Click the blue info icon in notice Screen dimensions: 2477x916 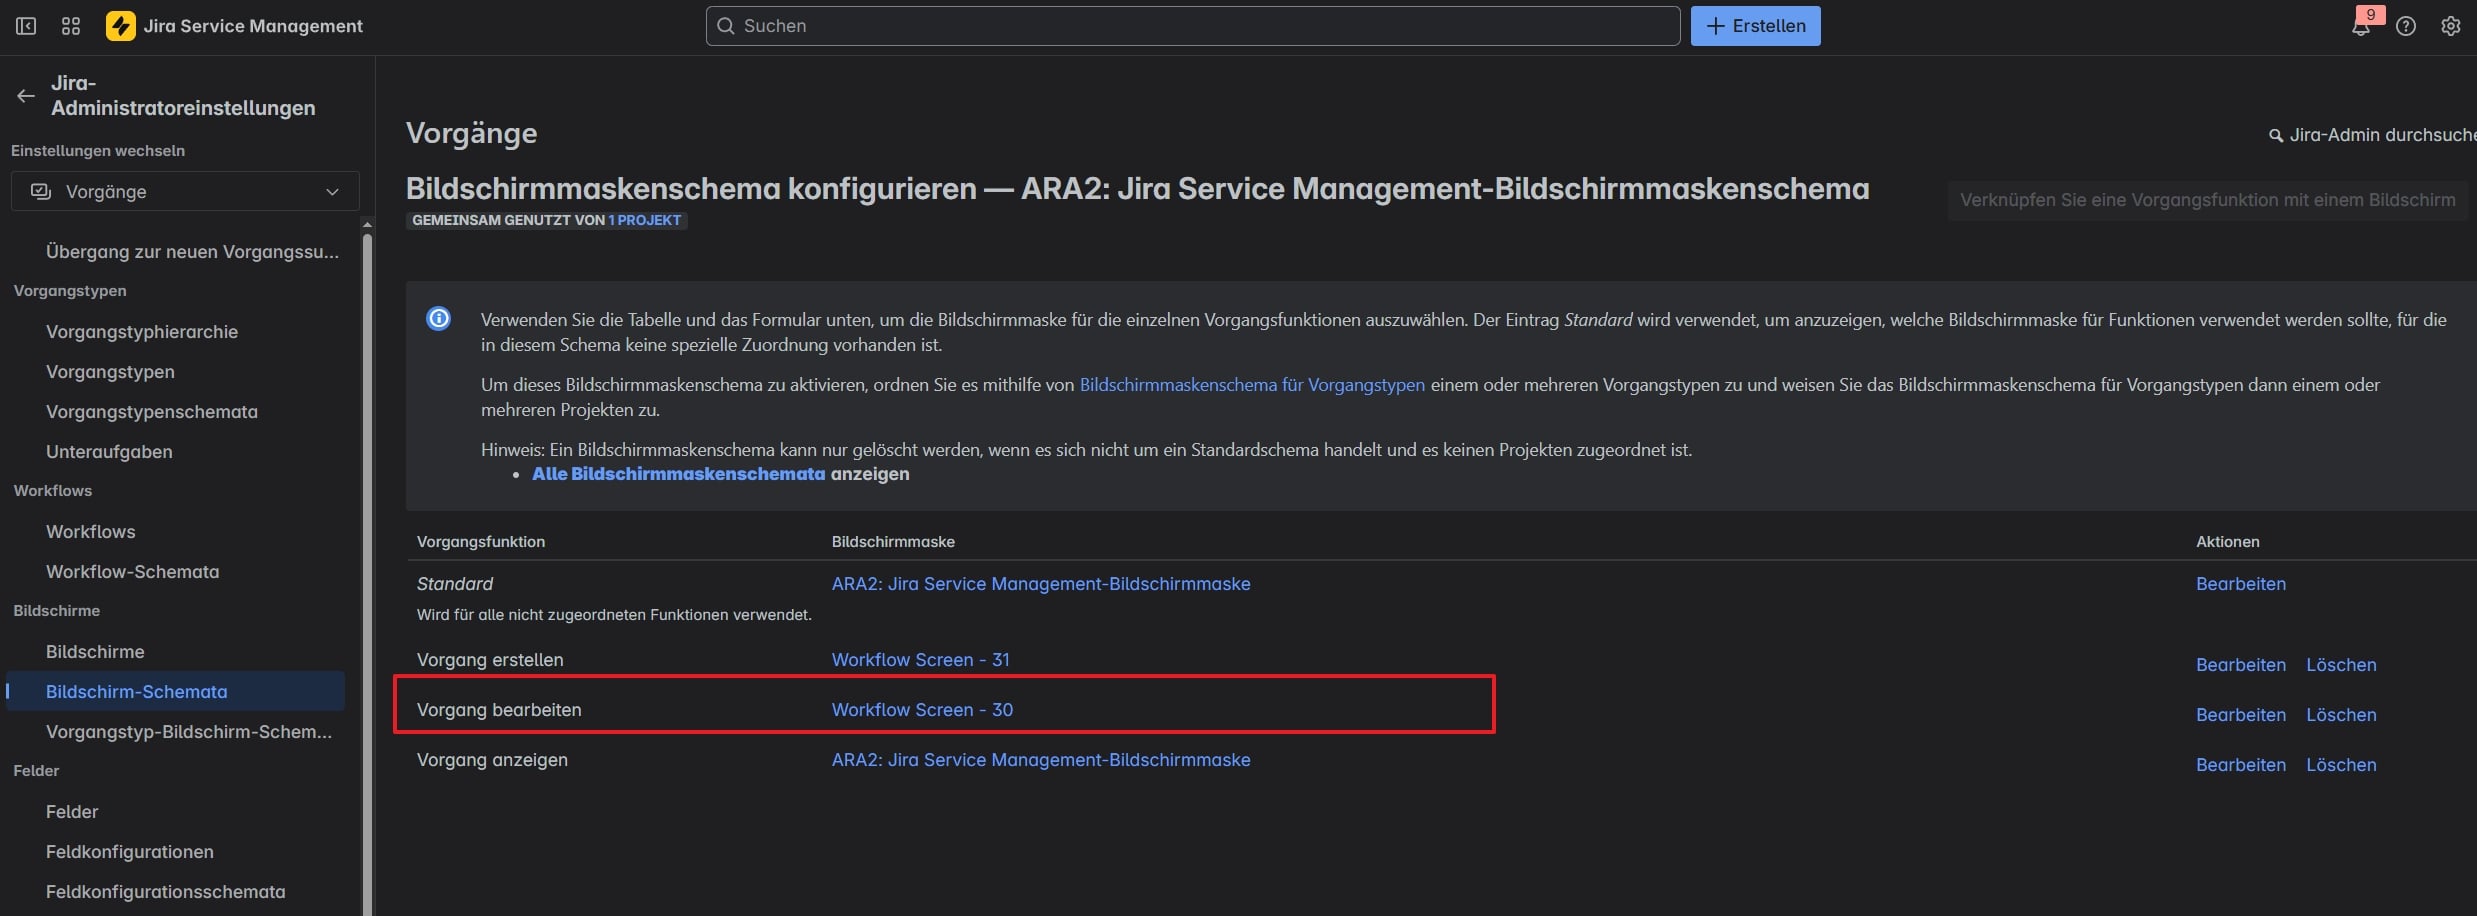[x=438, y=319]
